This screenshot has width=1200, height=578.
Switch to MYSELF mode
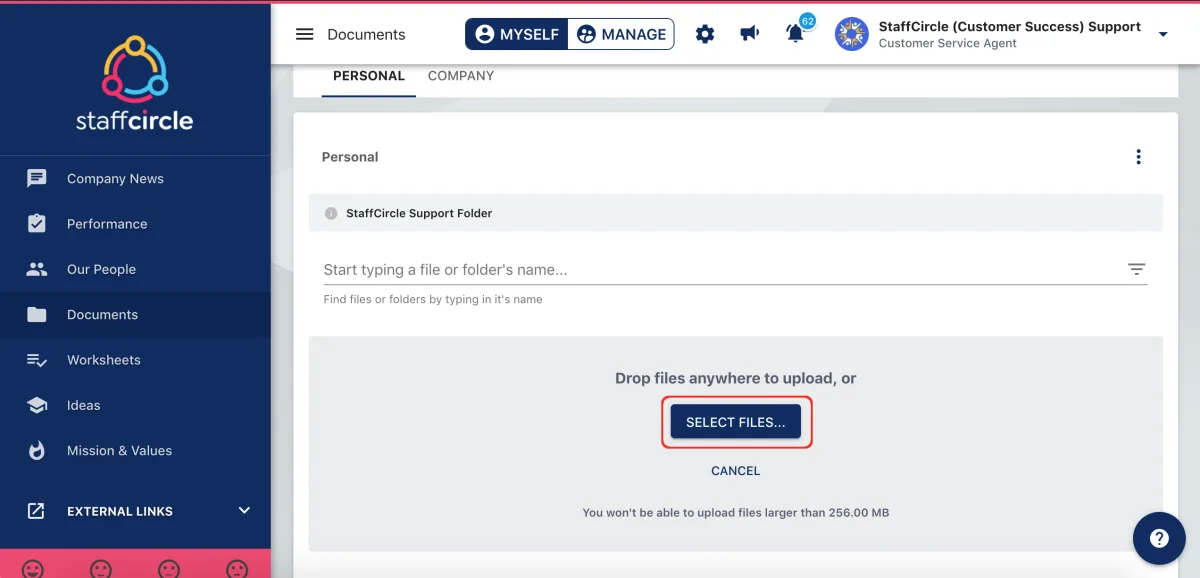(517, 34)
